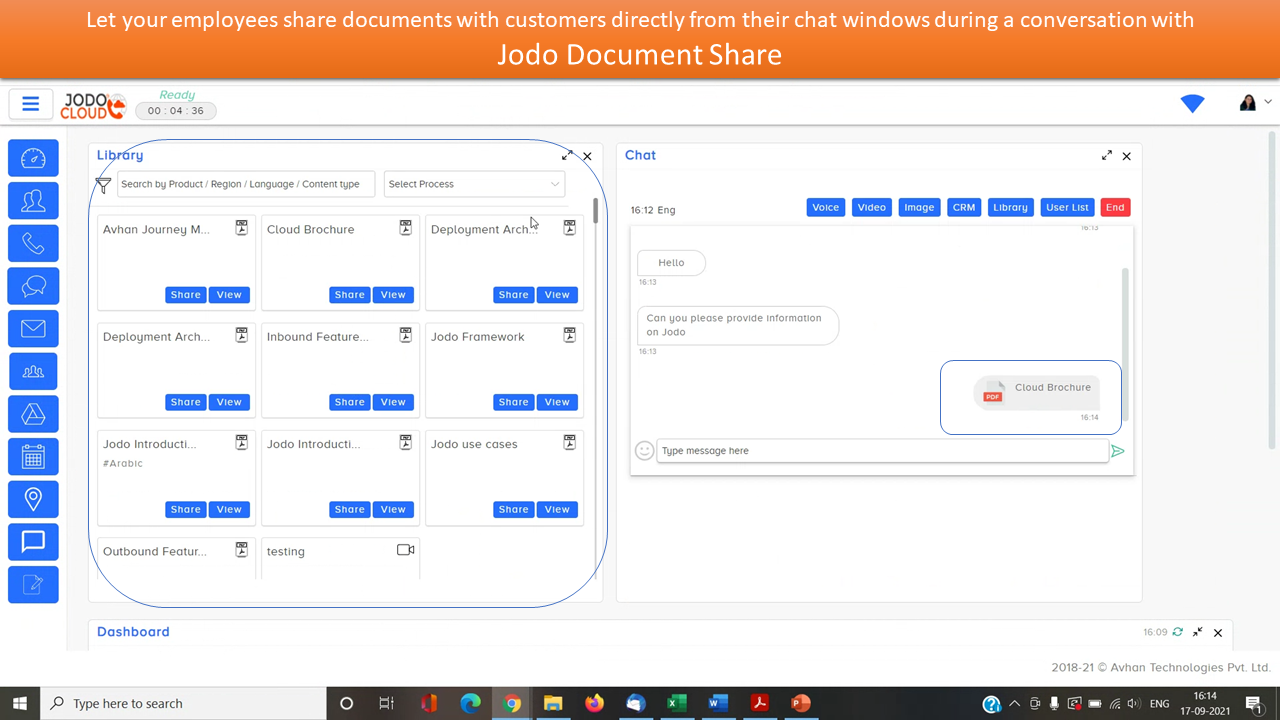The image size is (1280, 720).
Task: Toggle the hamburger menu button
Action: tap(30, 104)
